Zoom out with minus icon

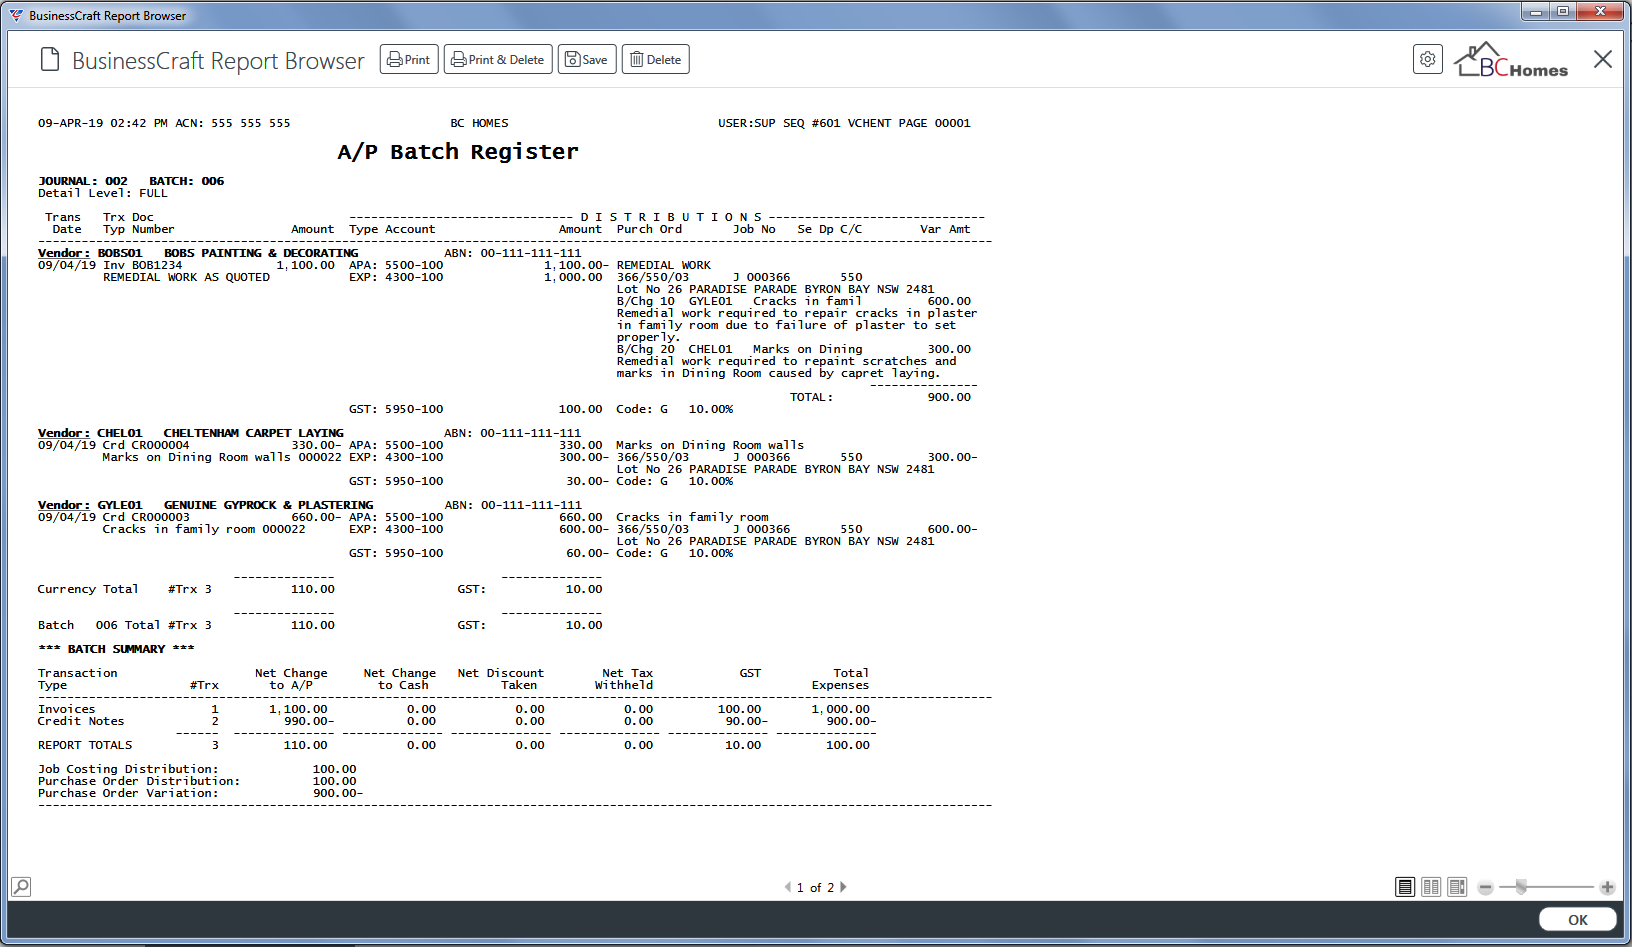pos(1486,887)
